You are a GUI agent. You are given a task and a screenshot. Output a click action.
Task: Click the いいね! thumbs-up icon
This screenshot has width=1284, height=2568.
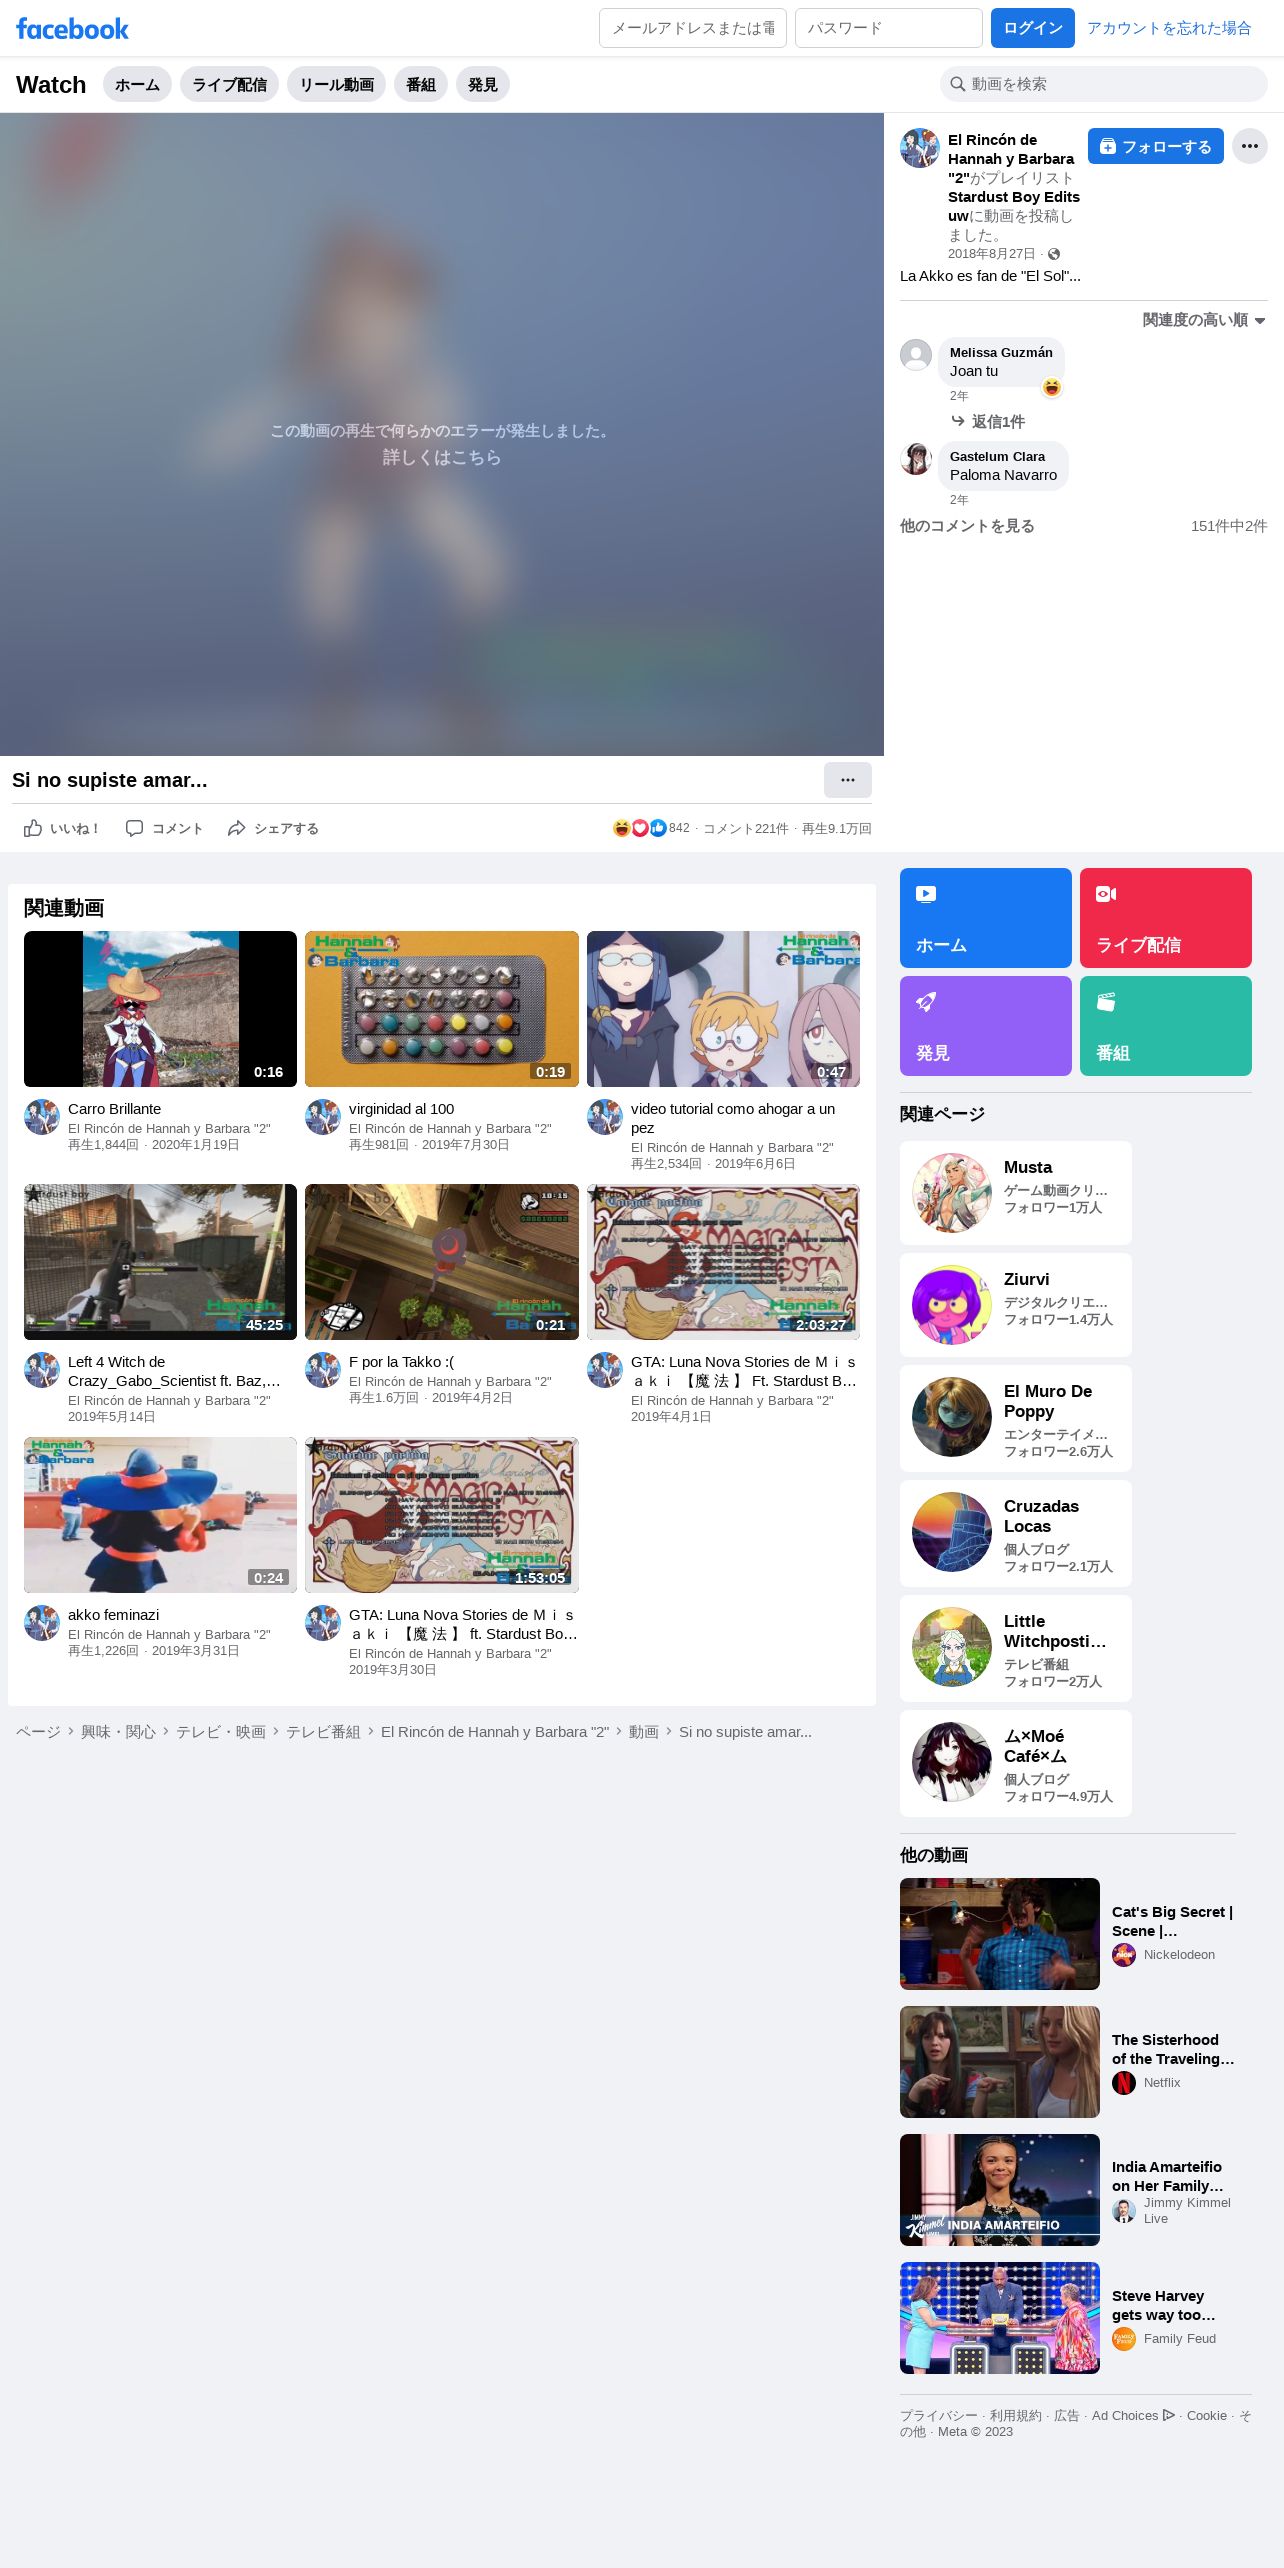pyautogui.click(x=33, y=828)
